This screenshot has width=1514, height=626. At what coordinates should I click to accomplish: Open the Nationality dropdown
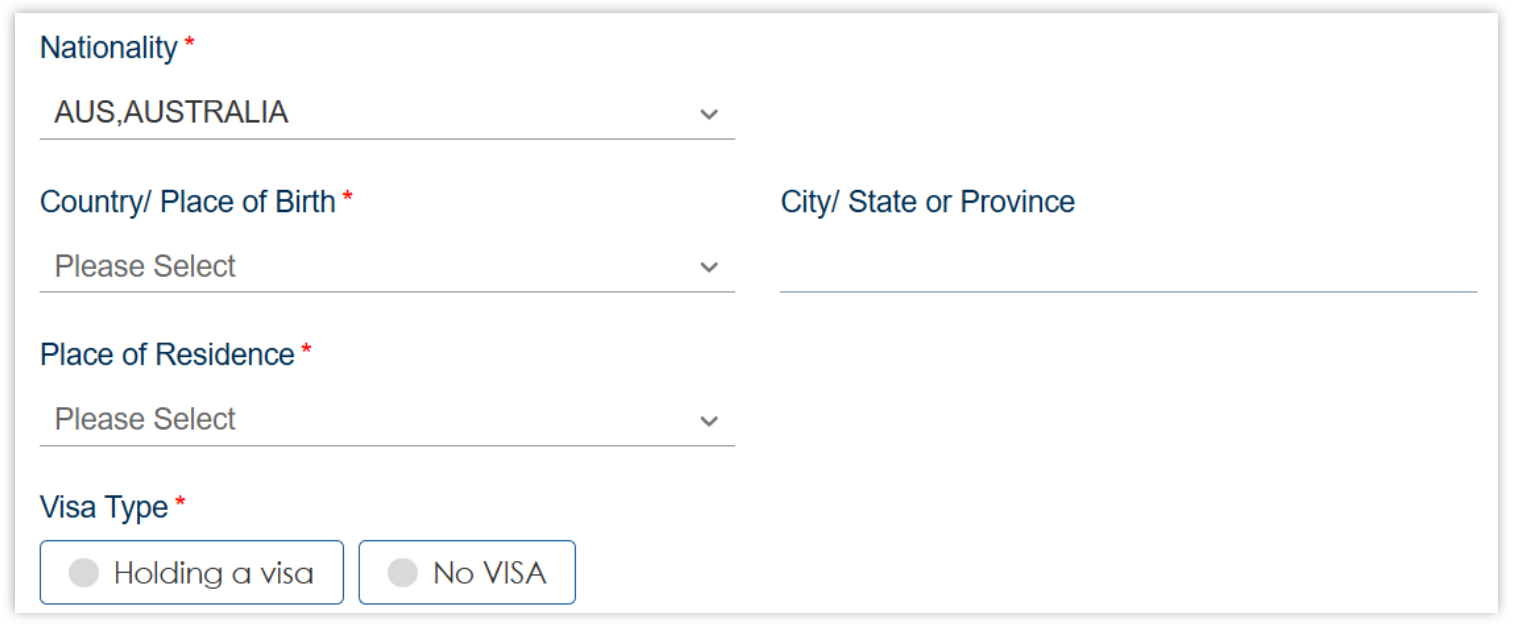(387, 113)
